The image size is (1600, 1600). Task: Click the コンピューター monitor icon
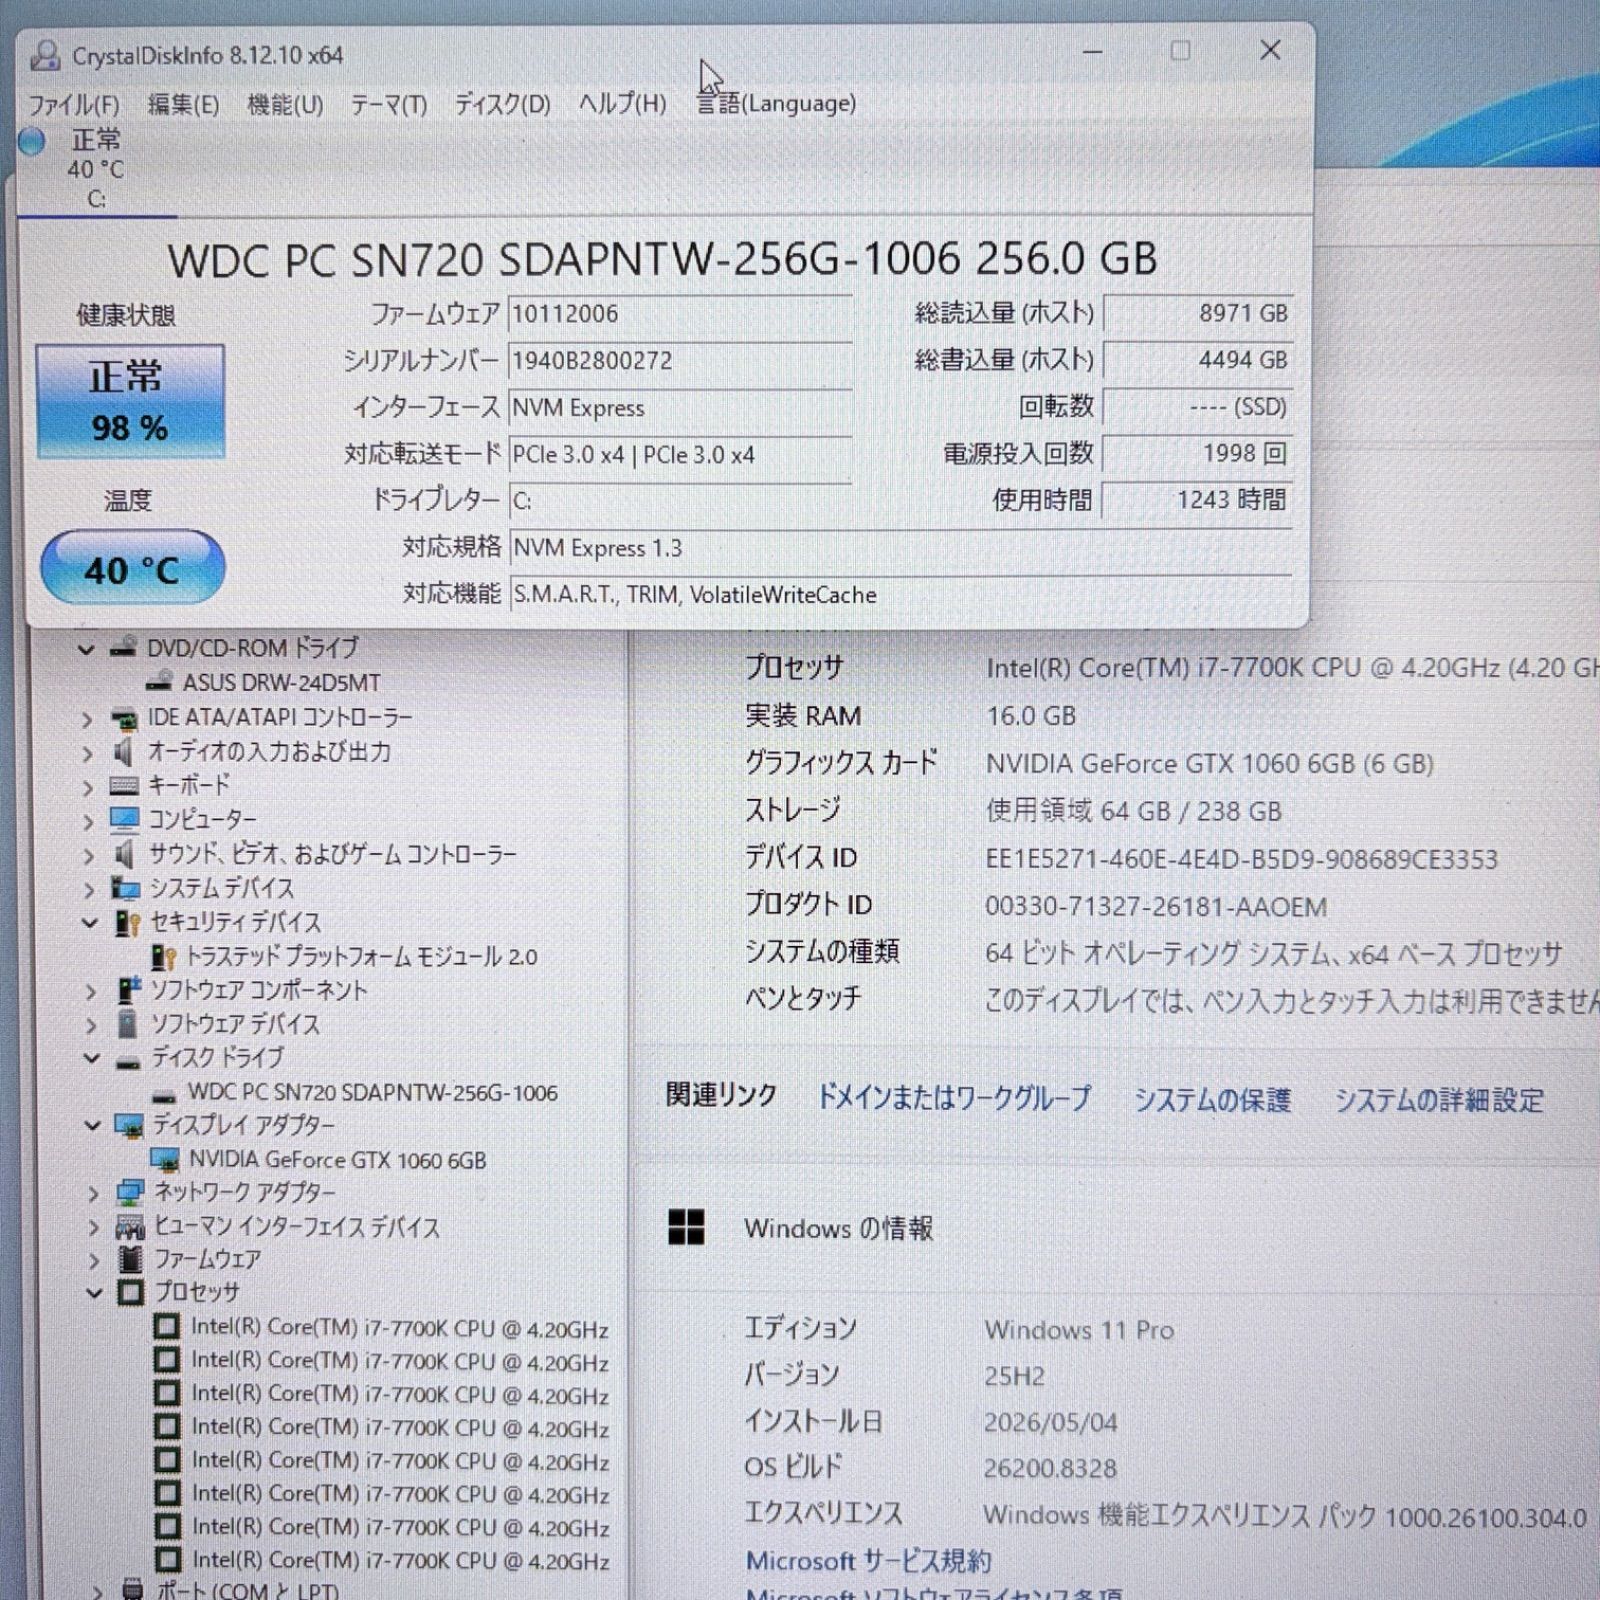pyautogui.click(x=125, y=820)
